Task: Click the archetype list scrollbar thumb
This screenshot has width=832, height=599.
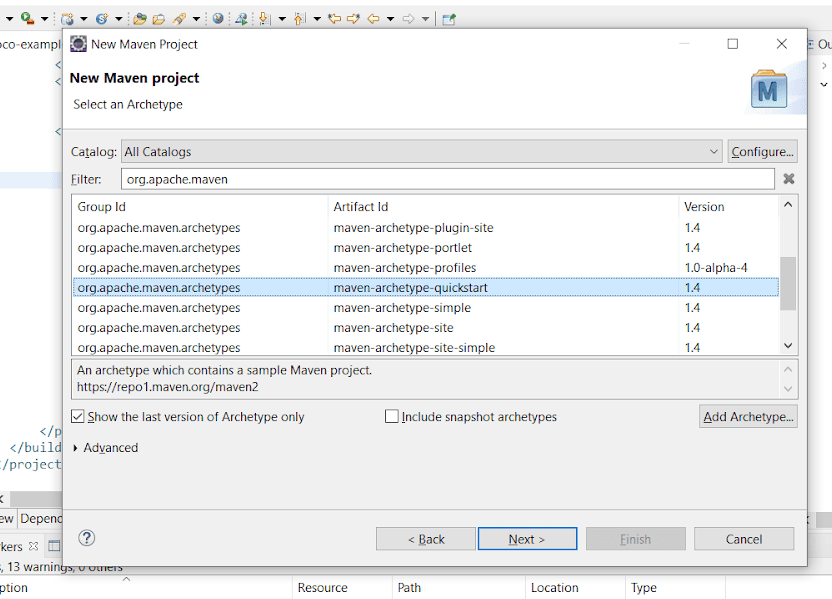Action: coord(788,283)
